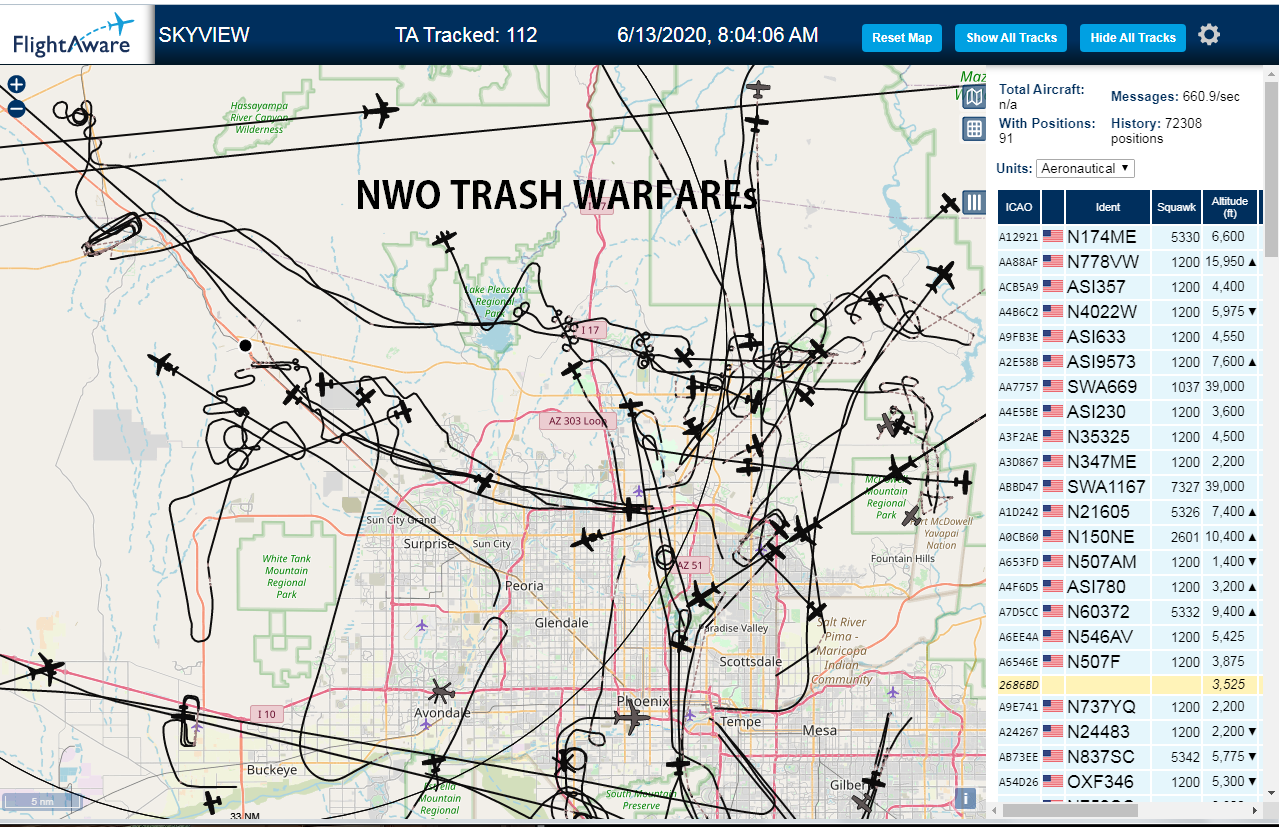Select N150NE aircraft row
Image resolution: width=1279 pixels, height=827 pixels.
click(x=1130, y=537)
